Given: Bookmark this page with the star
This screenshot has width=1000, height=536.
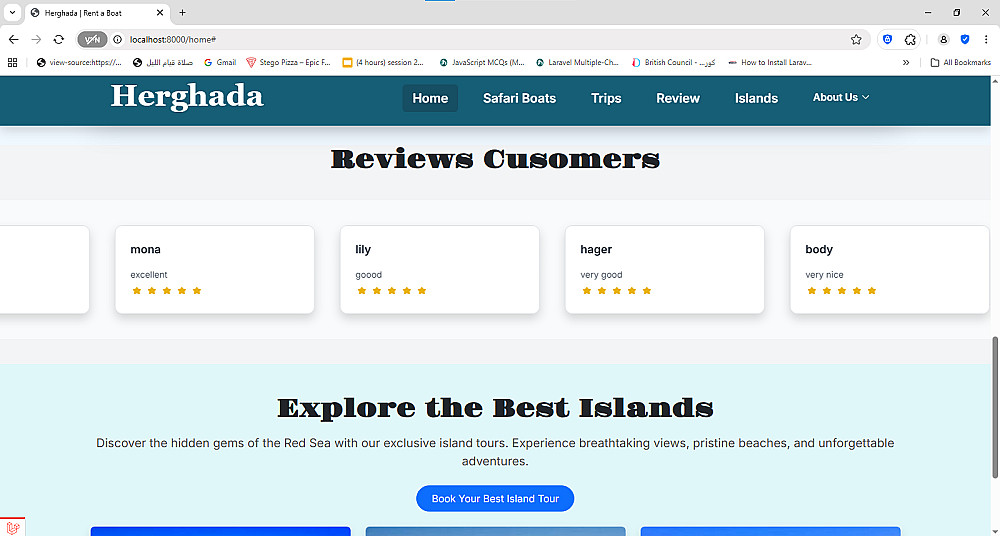Looking at the screenshot, I should [x=856, y=40].
